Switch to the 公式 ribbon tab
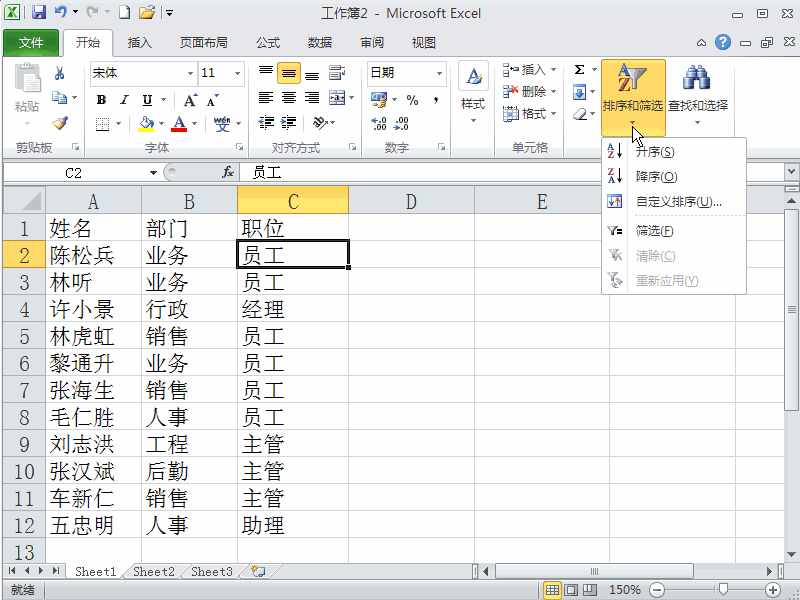 click(x=268, y=43)
